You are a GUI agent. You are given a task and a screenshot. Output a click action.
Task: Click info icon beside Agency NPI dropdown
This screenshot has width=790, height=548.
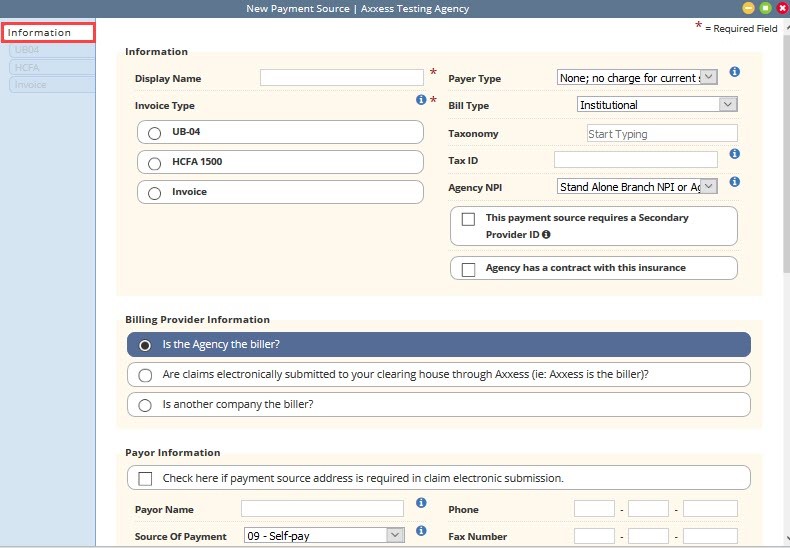tap(735, 182)
